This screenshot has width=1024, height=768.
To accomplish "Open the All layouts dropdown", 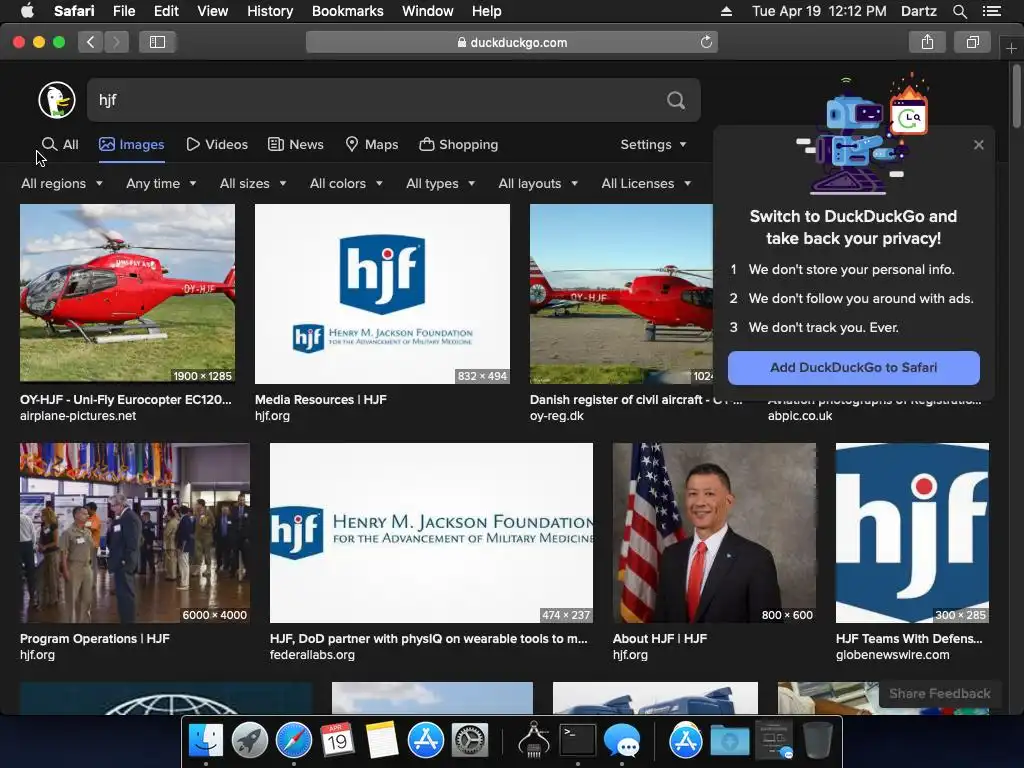I will (537, 184).
